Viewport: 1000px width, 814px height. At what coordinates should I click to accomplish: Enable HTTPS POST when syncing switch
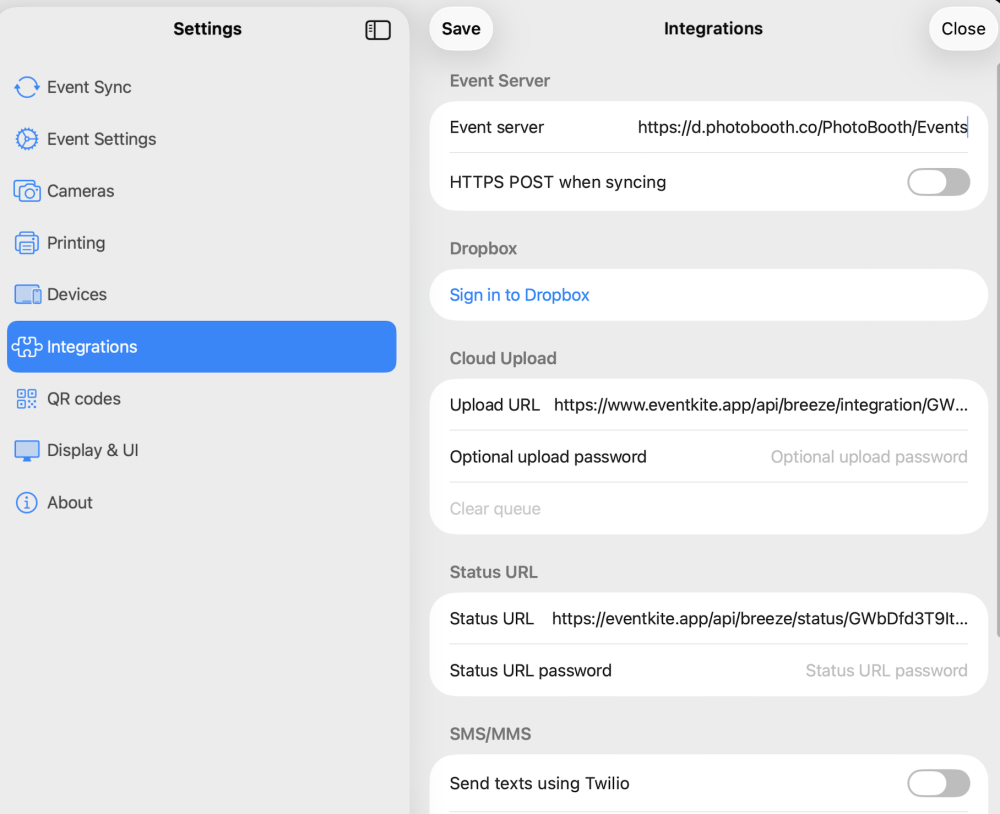(938, 182)
